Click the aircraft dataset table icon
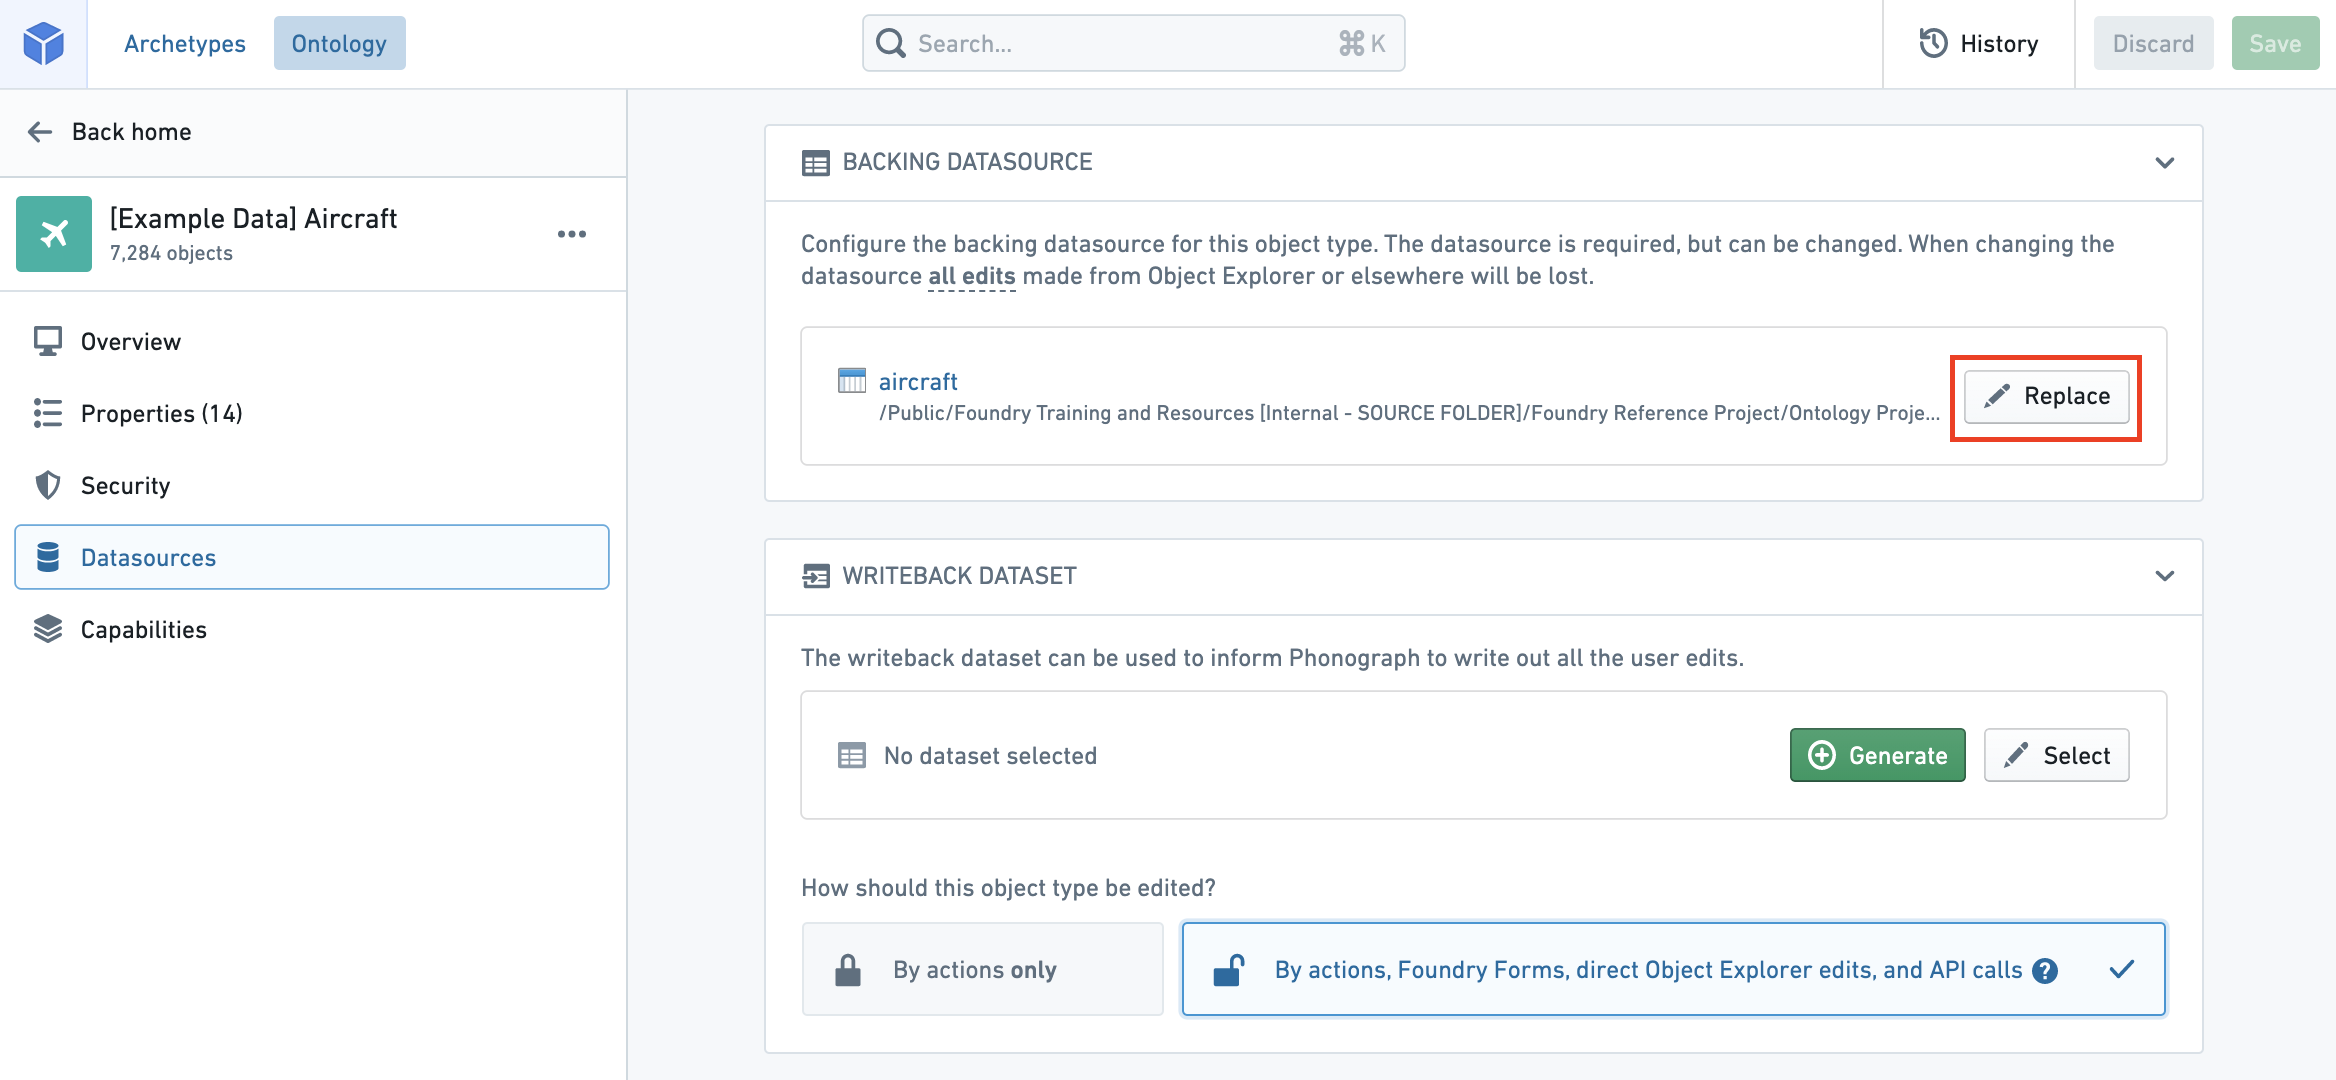2336x1080 pixels. point(852,381)
